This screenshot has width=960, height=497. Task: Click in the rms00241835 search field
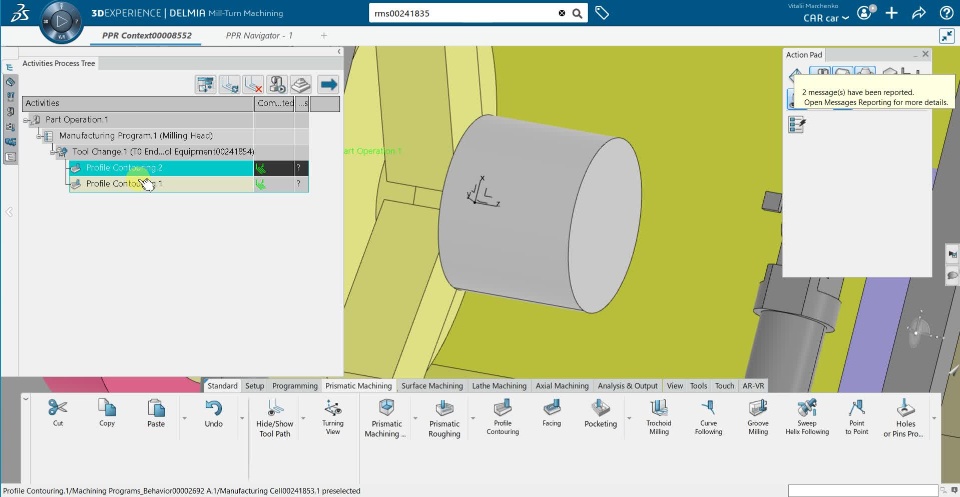click(462, 13)
